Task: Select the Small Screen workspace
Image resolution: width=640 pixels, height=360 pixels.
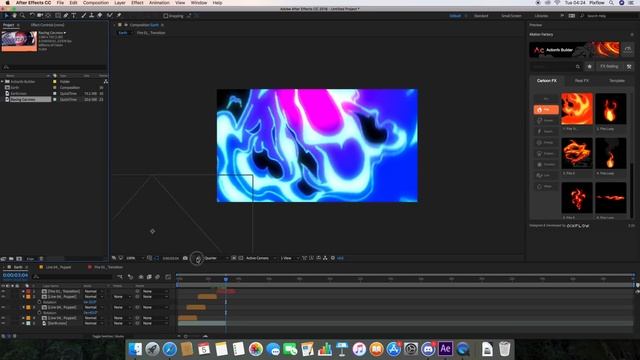Action: [x=511, y=16]
